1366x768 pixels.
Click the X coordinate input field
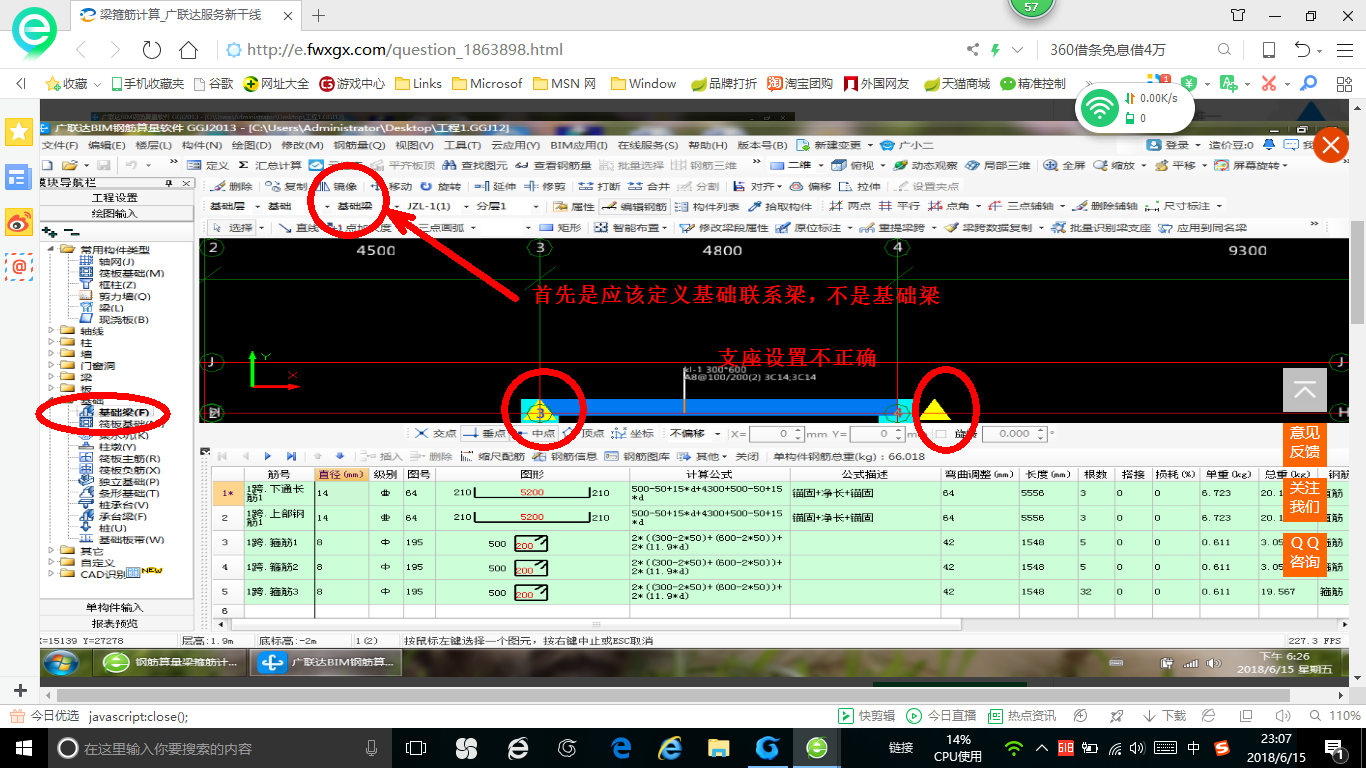pos(776,434)
